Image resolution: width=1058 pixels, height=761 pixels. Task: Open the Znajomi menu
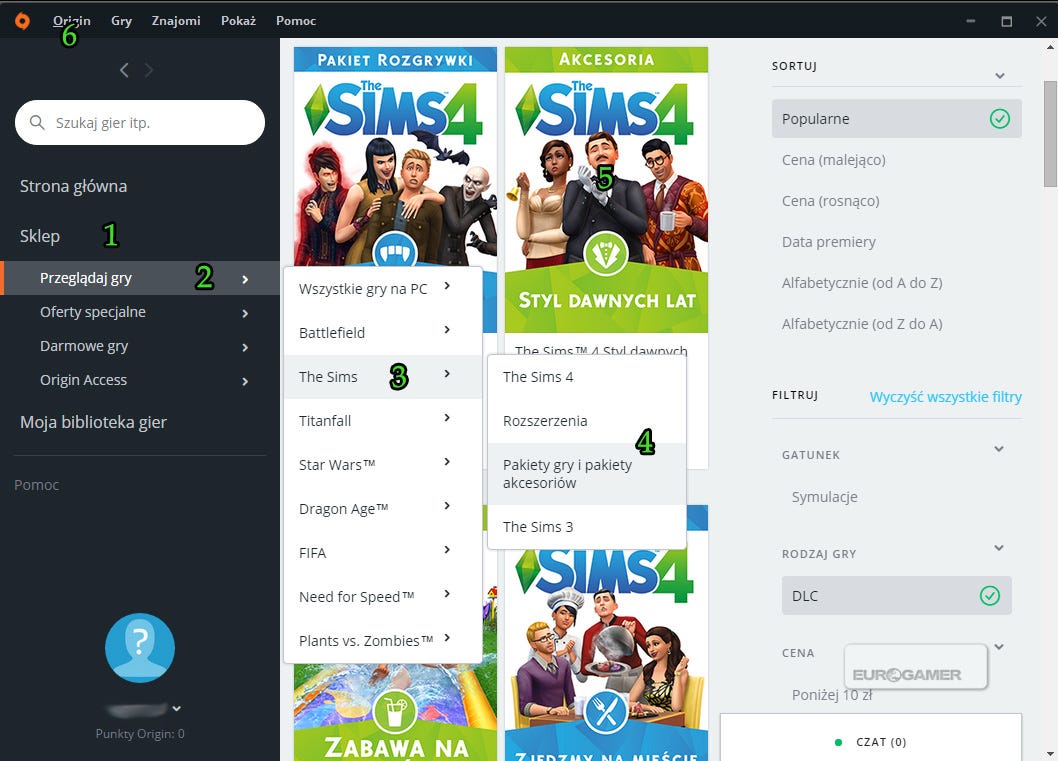click(x=176, y=21)
